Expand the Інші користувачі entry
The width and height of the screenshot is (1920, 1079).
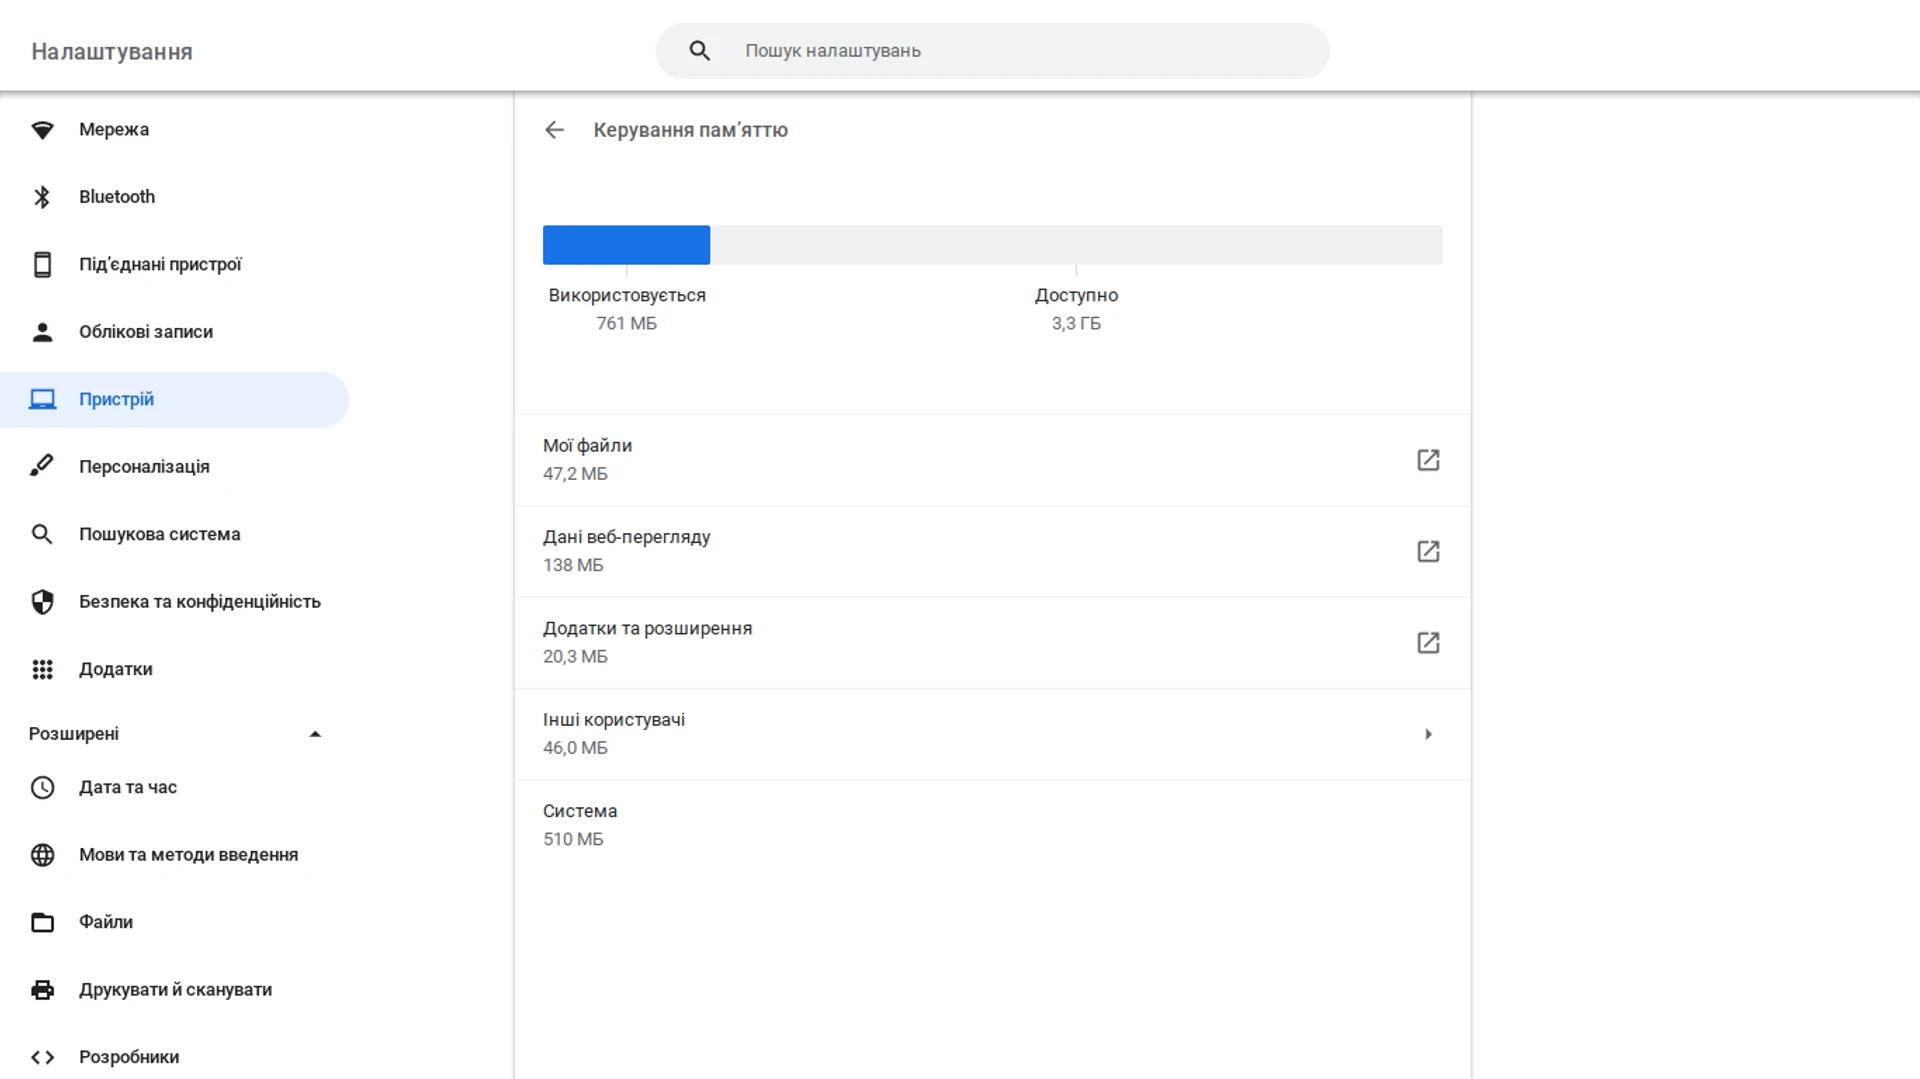point(1428,733)
